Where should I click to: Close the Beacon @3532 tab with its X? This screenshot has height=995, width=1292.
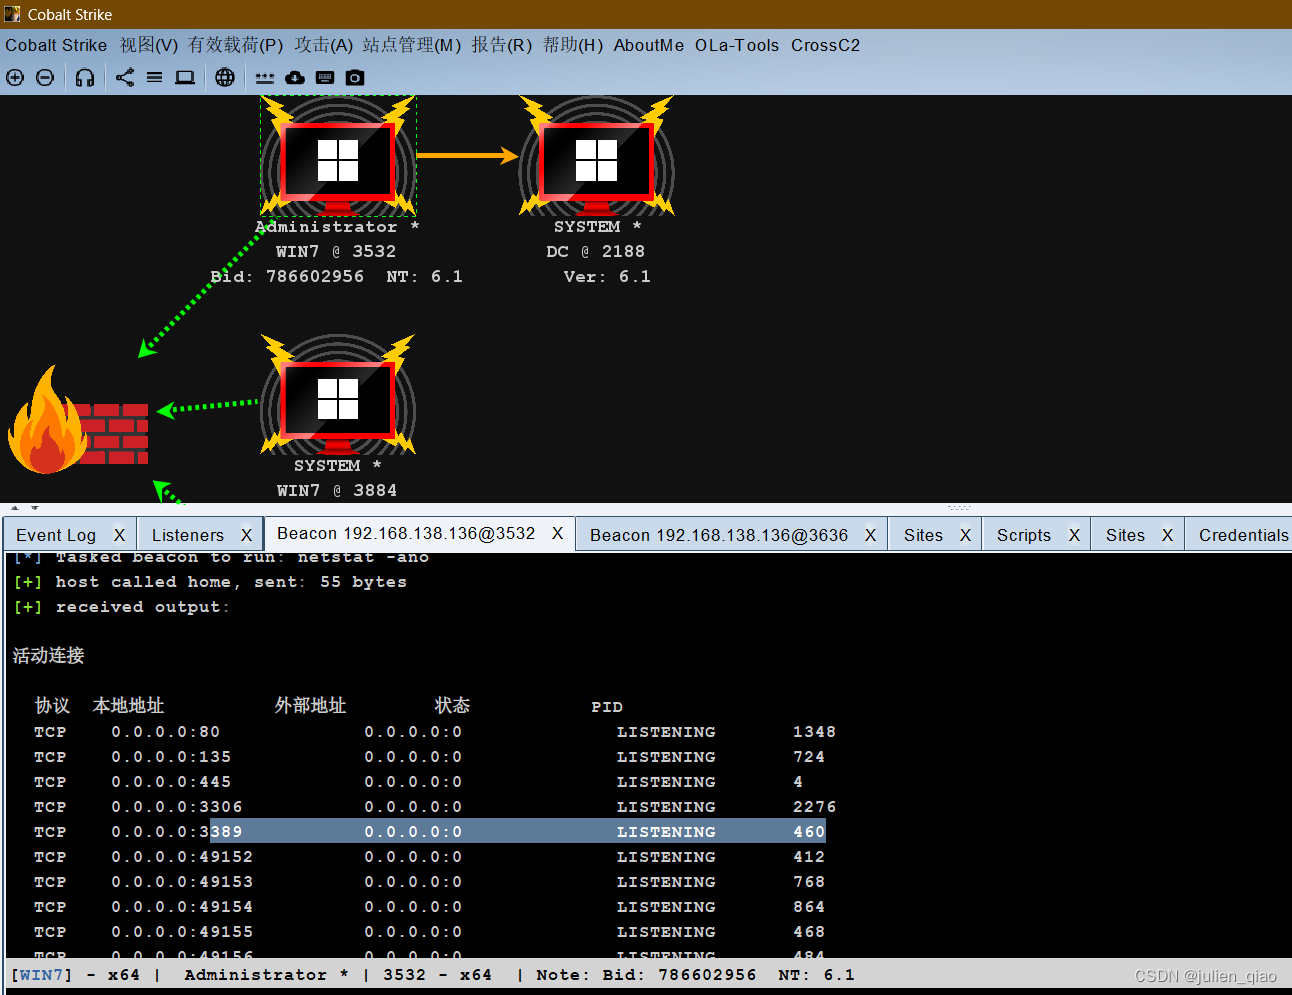click(558, 534)
